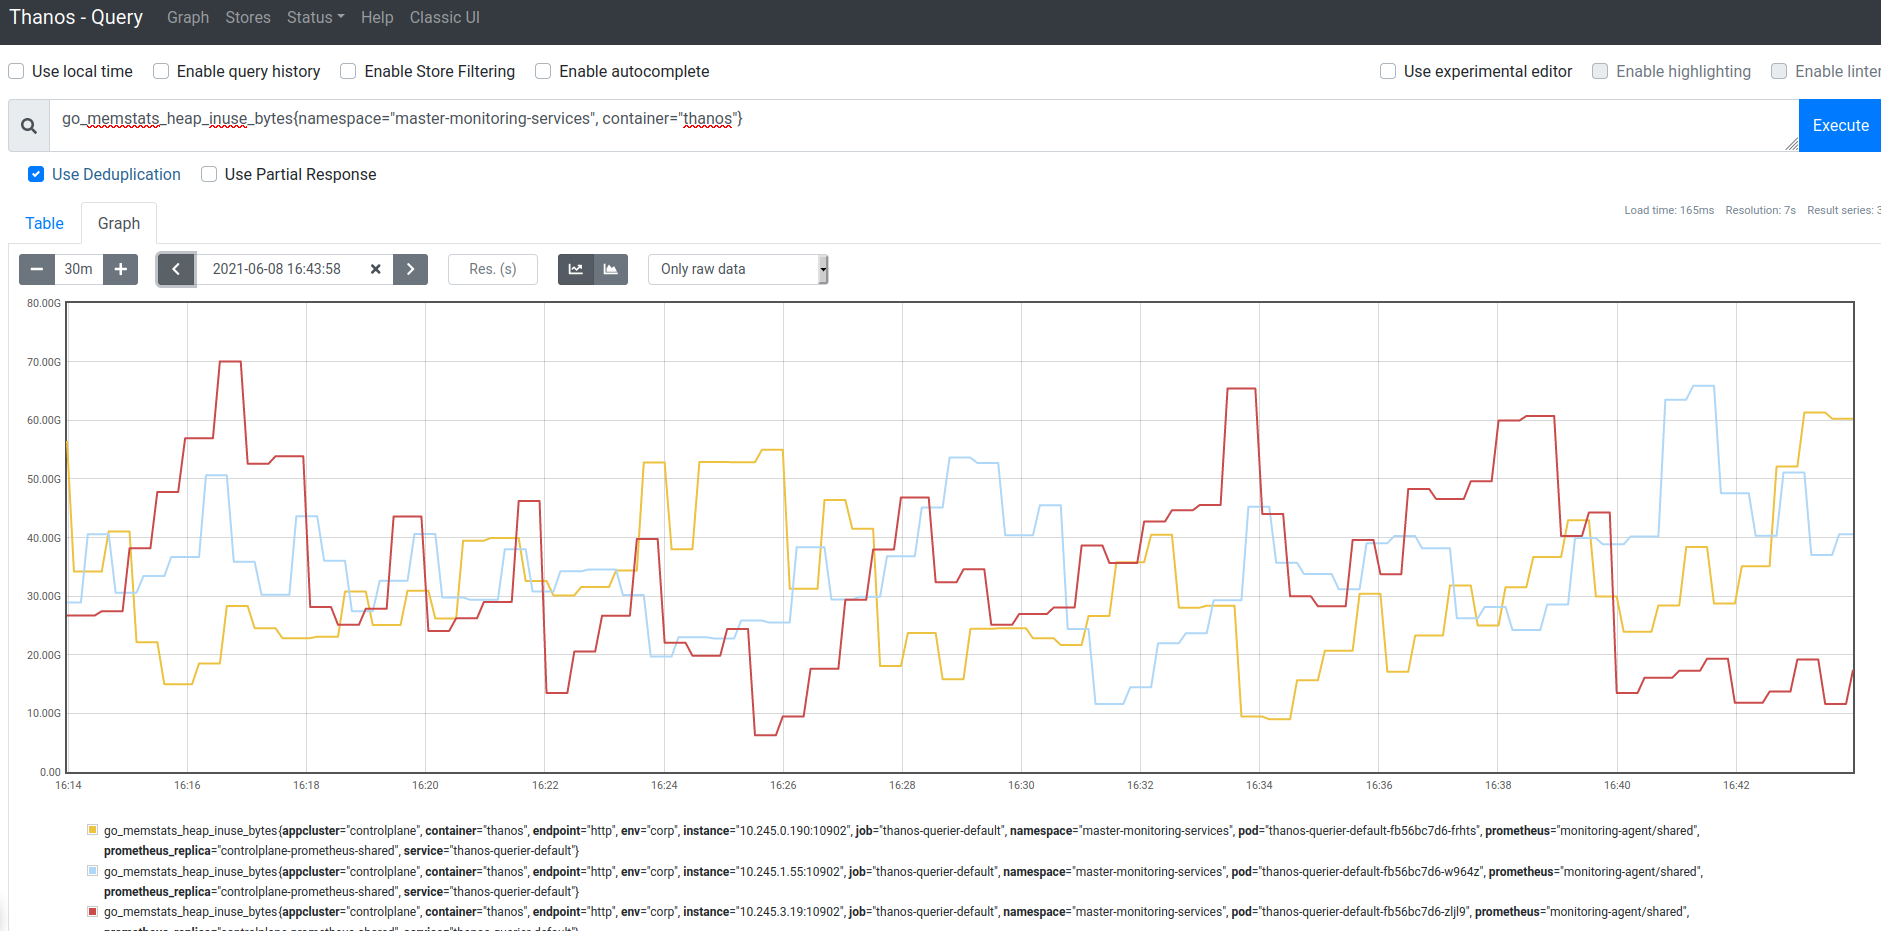Click inside the Res. (s) input field
Image resolution: width=1881 pixels, height=931 pixels.
(492, 269)
